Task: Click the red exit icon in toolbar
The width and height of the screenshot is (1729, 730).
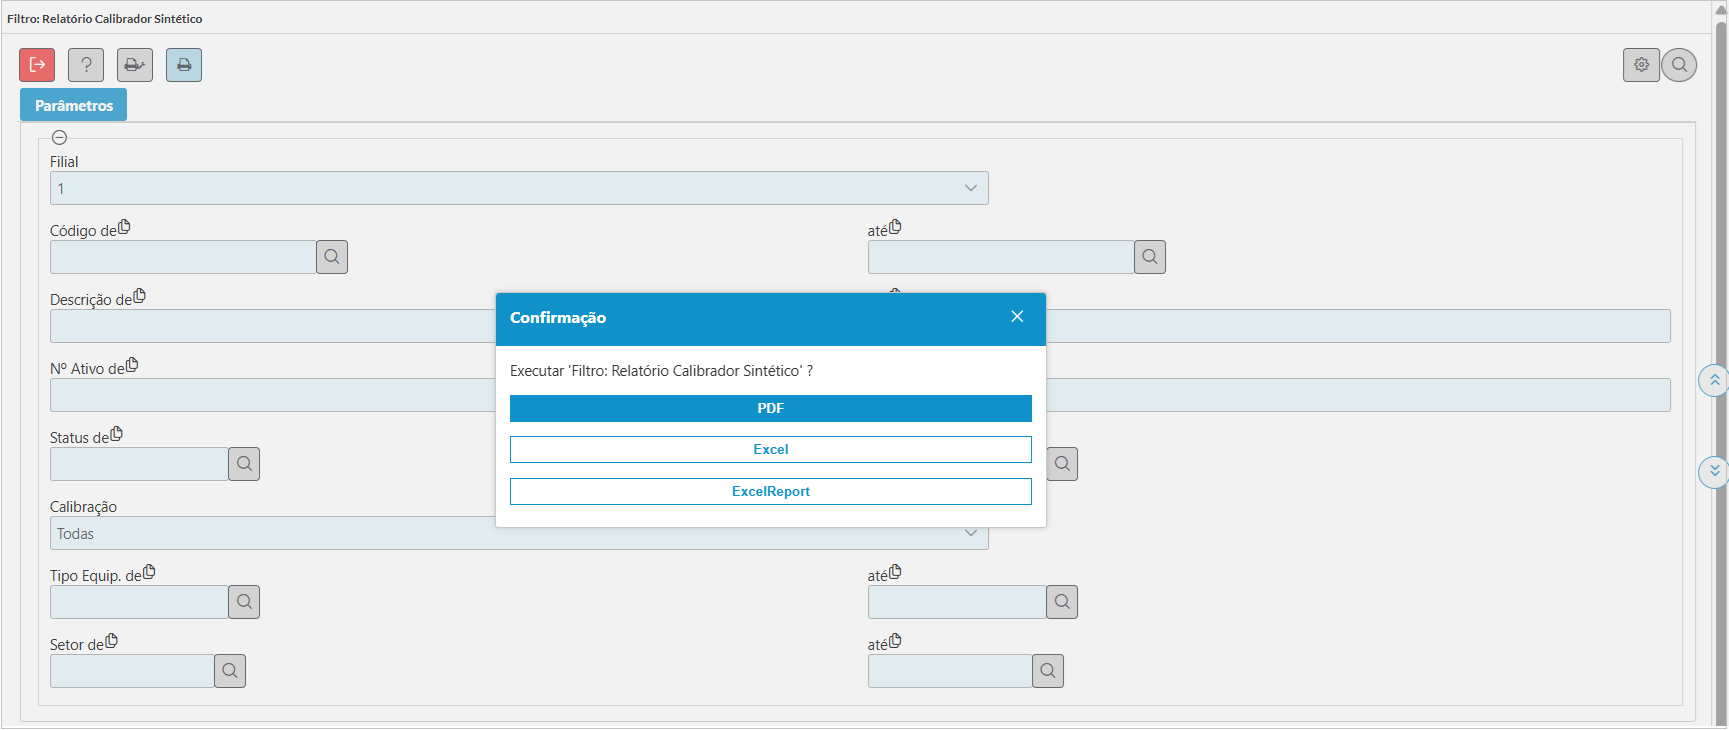Action: click(x=37, y=65)
